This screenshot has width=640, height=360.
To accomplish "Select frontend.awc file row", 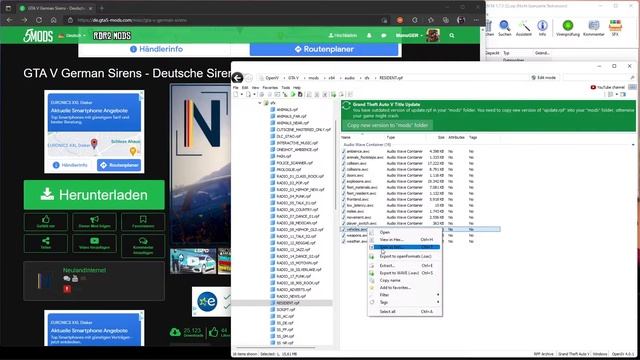I will coord(420,199).
